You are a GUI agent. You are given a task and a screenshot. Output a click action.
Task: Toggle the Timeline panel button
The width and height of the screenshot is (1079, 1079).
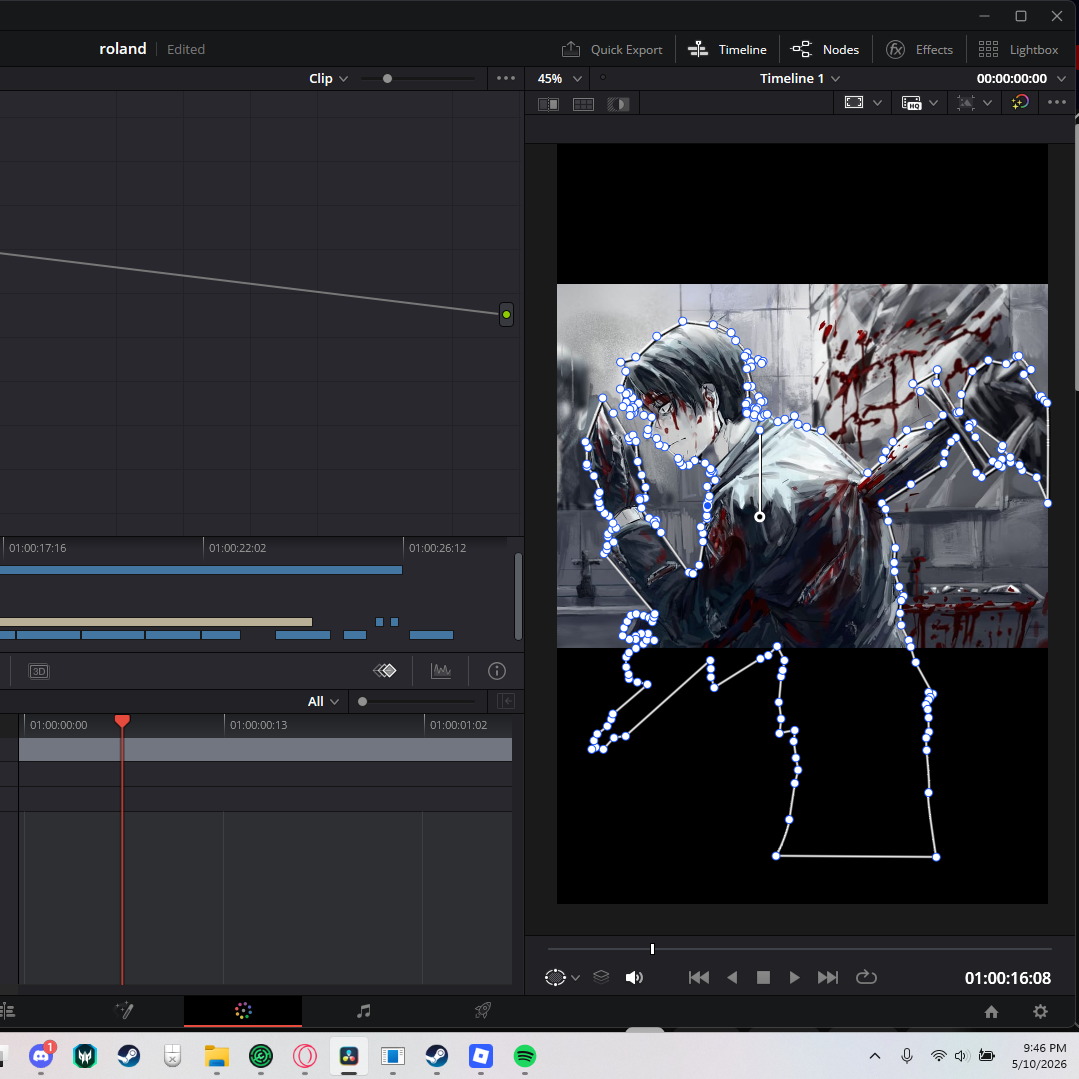coord(727,50)
